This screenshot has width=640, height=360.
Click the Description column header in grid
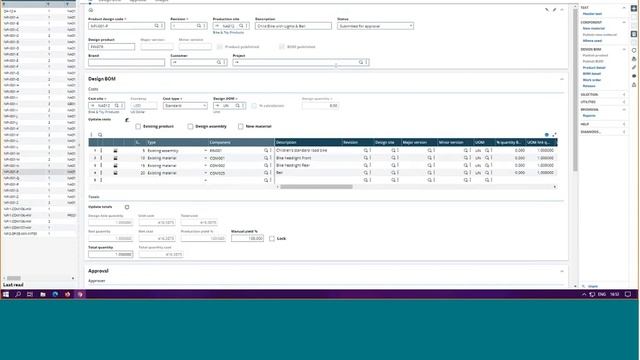pyautogui.click(x=308, y=142)
